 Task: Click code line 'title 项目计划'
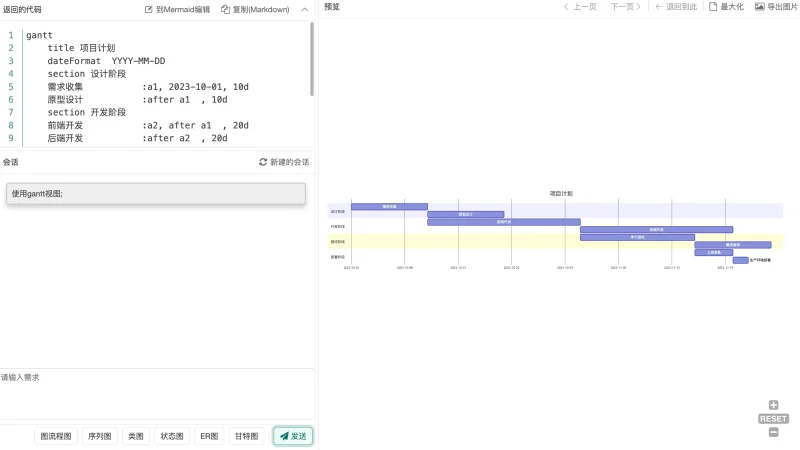[x=81, y=48]
